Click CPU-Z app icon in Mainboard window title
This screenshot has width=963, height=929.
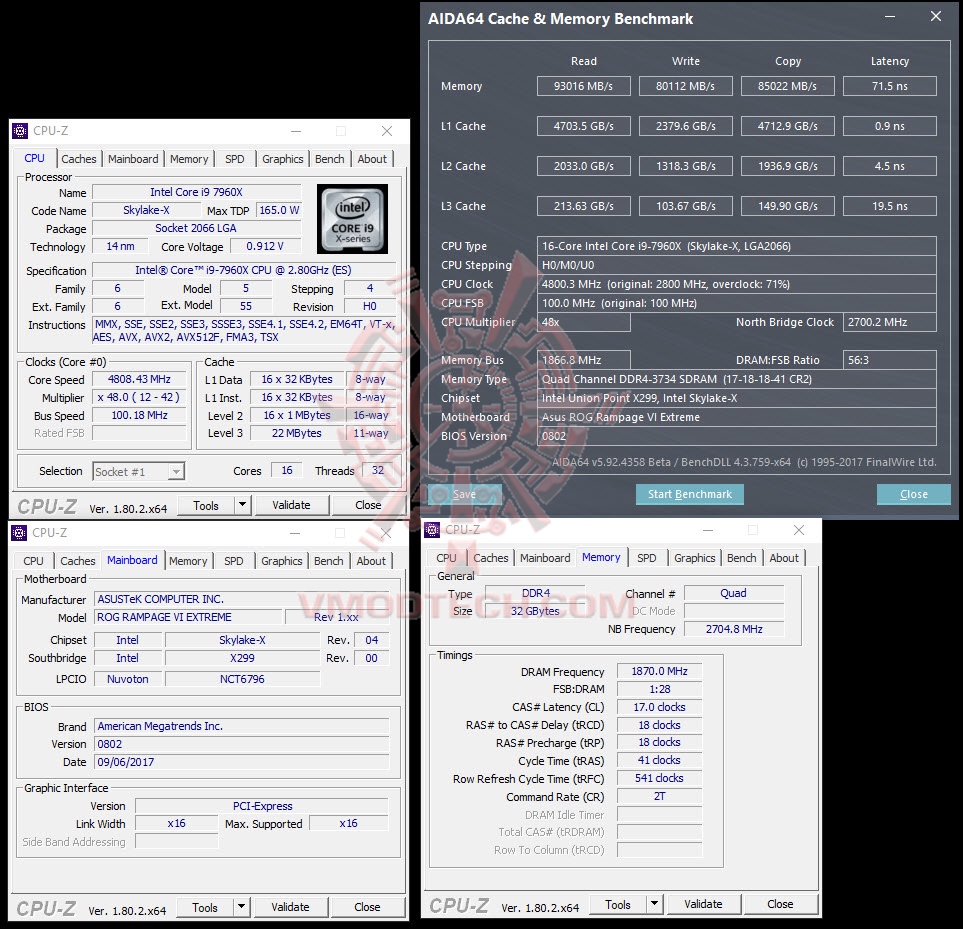tap(19, 533)
